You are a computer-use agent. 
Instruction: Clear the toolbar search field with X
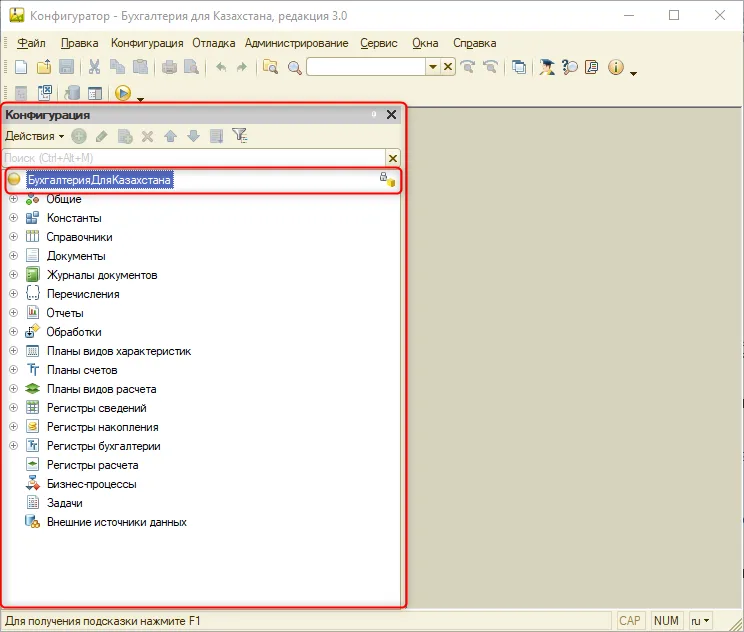[447, 67]
